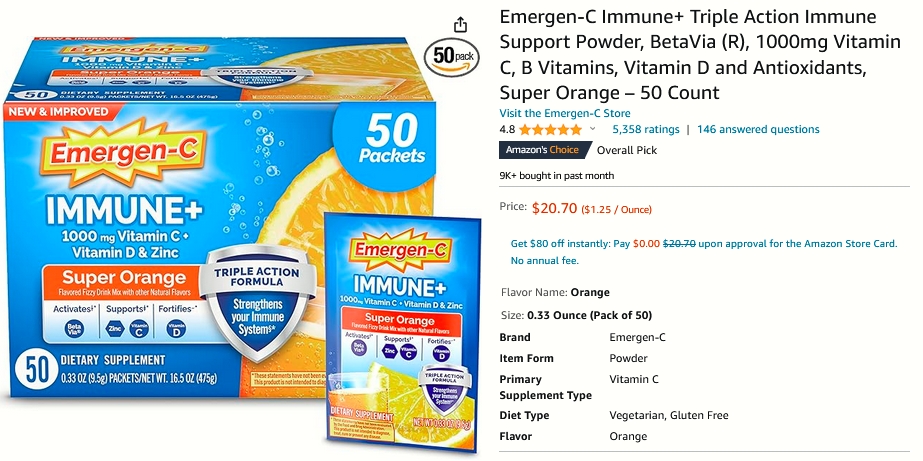Click the share icon above the 50 pack badge

pyautogui.click(x=460, y=25)
